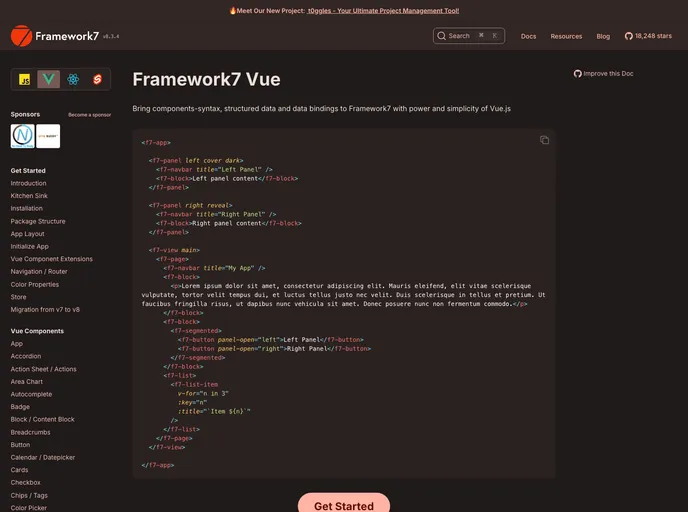
Task: Open the Blog menu item
Action: (x=603, y=36)
